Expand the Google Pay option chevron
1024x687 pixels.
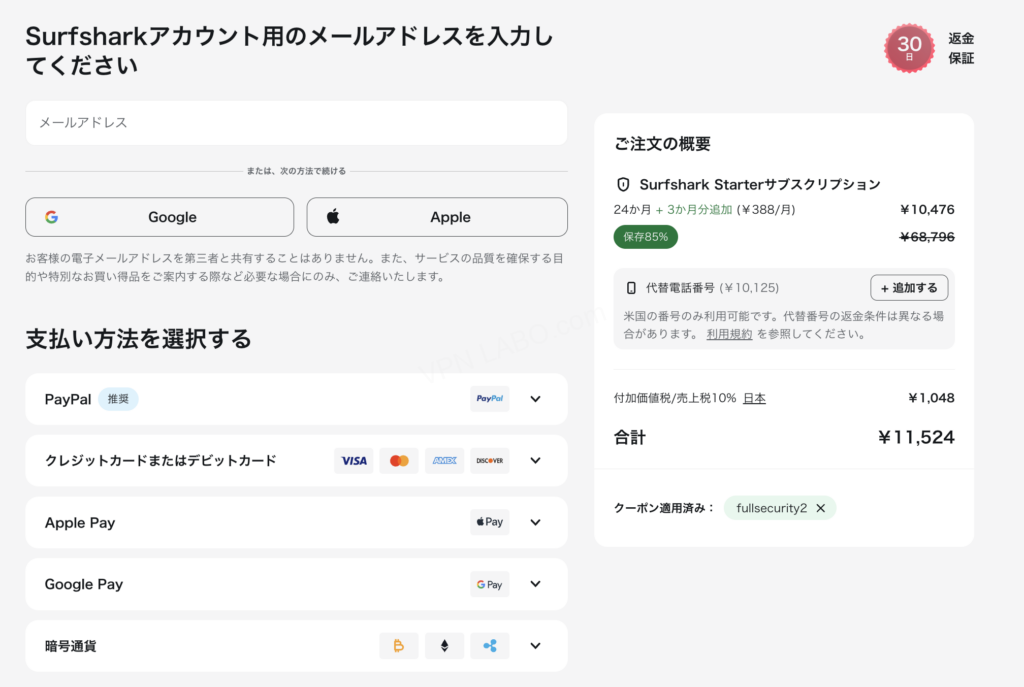[x=536, y=584]
